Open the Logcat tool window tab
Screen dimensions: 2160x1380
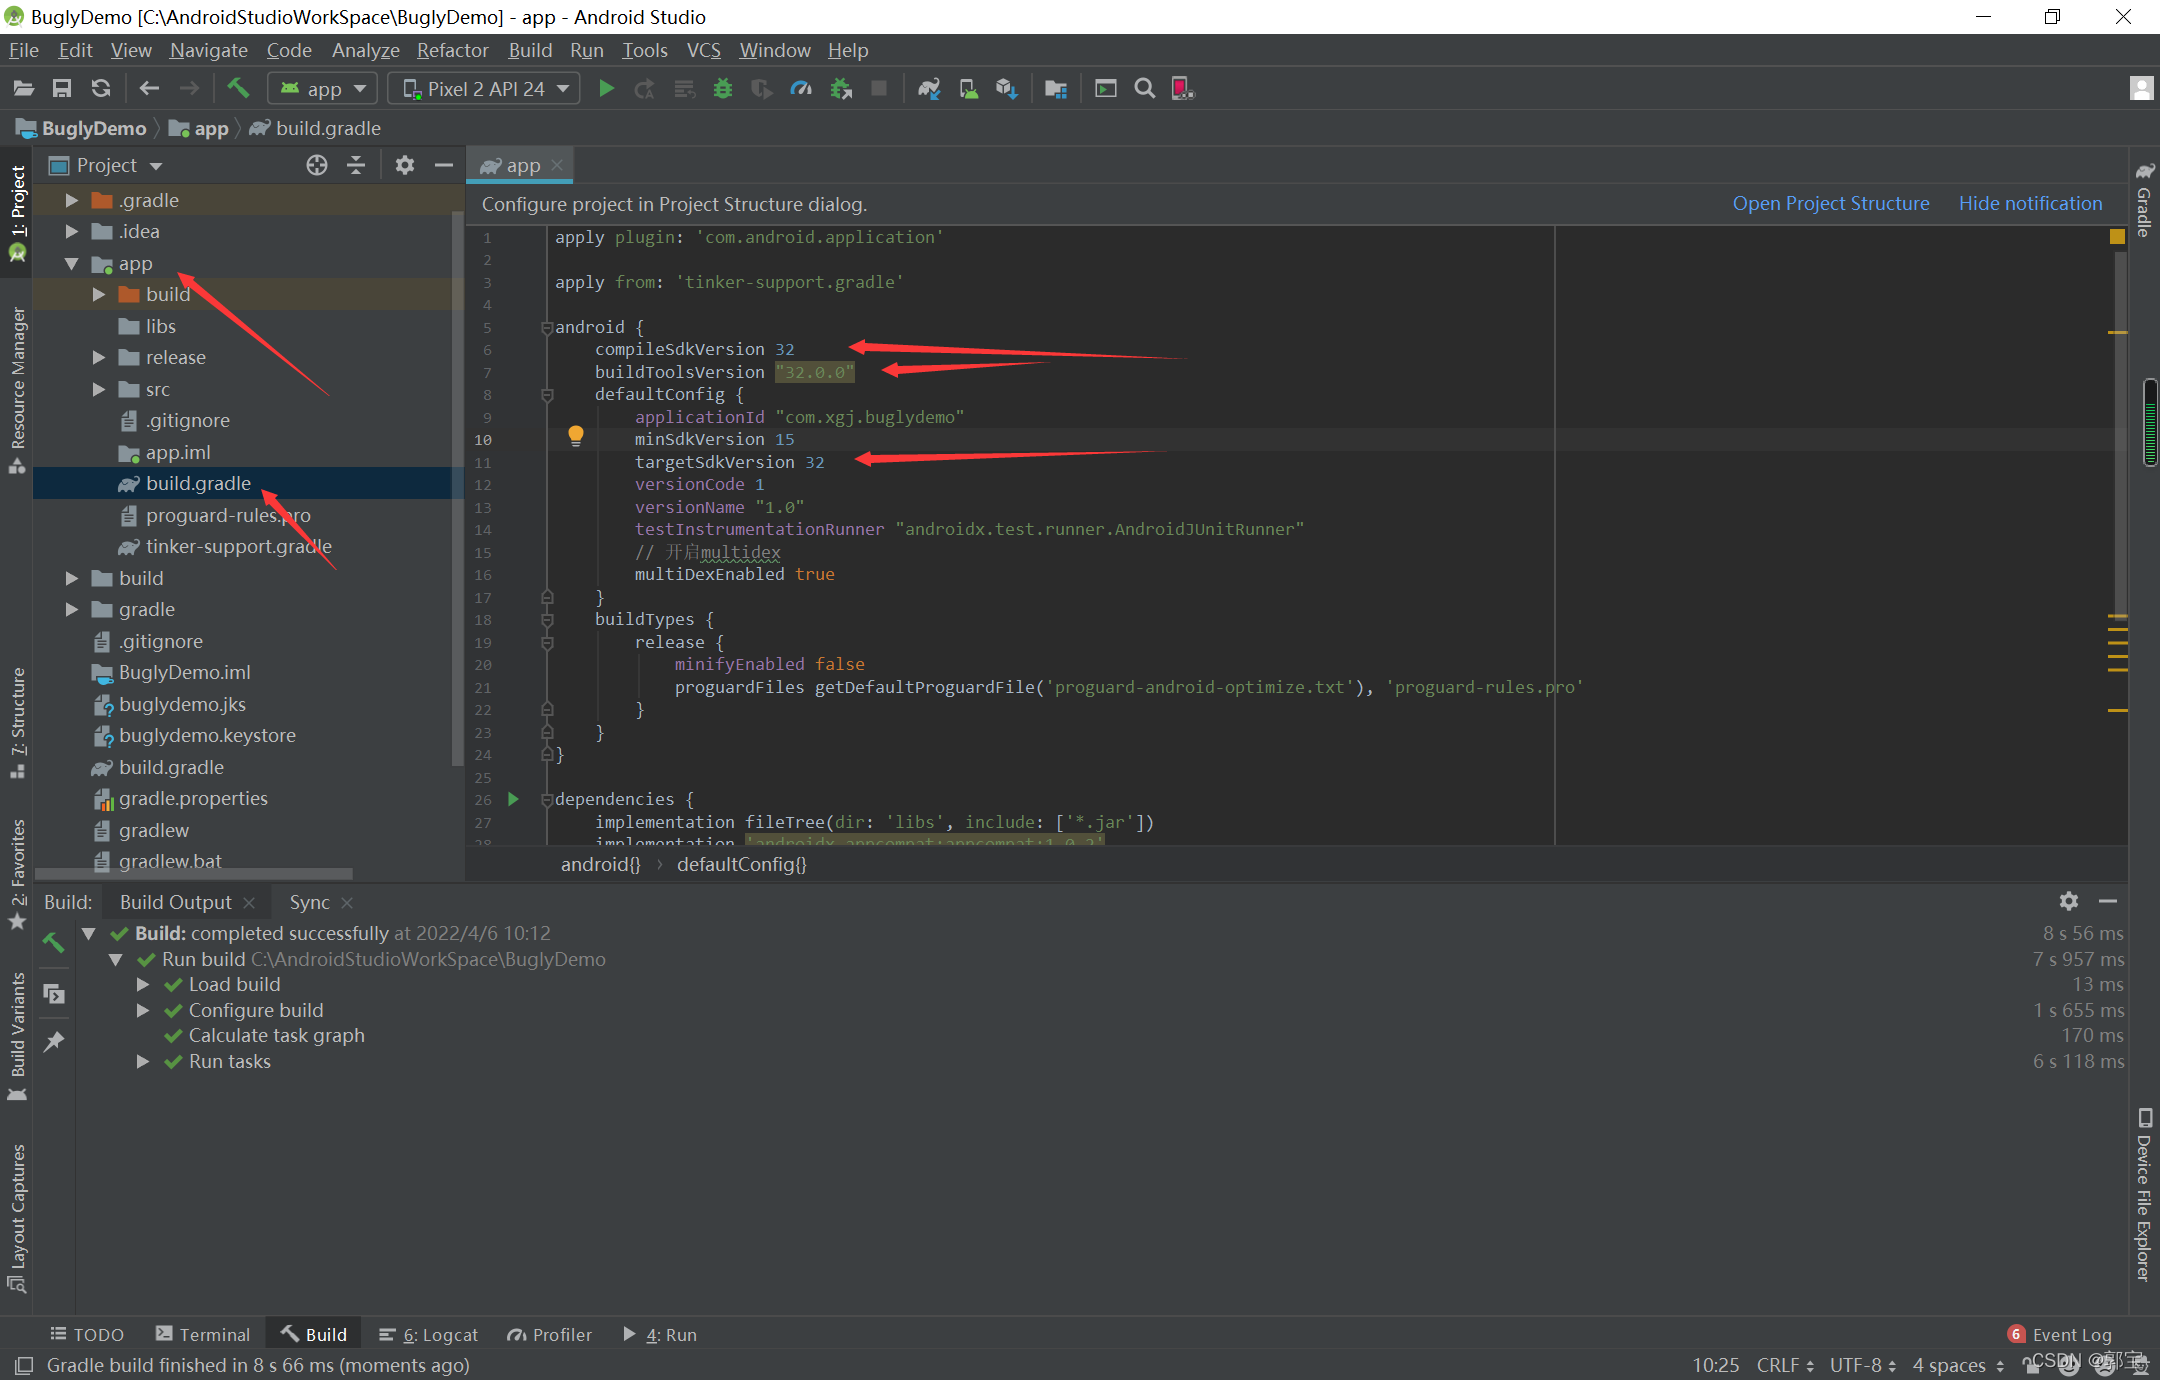click(x=428, y=1334)
